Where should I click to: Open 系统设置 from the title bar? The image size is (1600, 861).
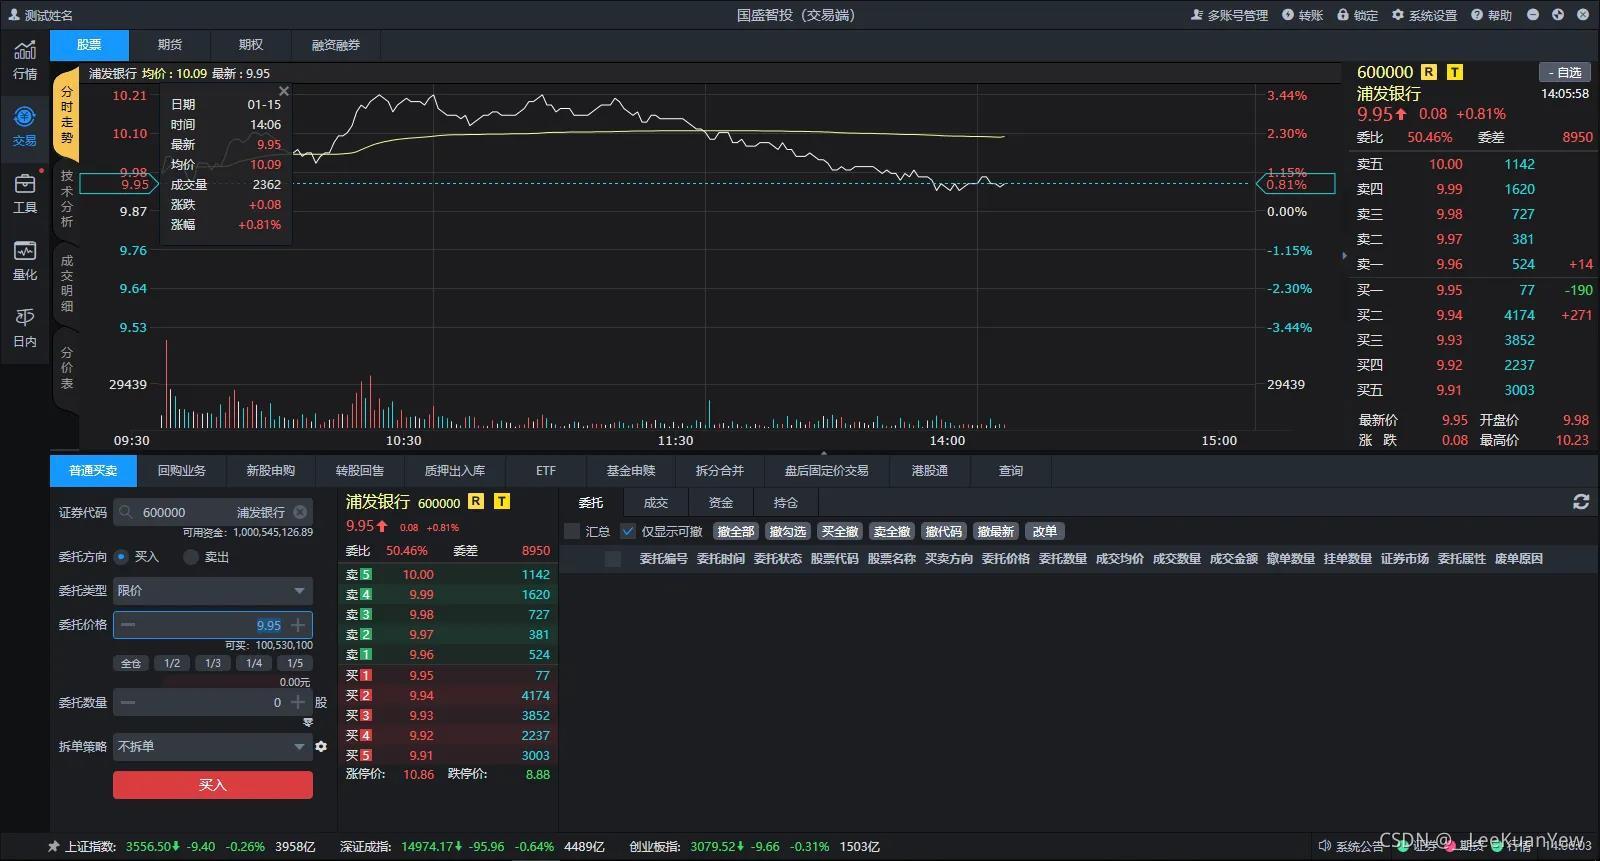[1424, 15]
